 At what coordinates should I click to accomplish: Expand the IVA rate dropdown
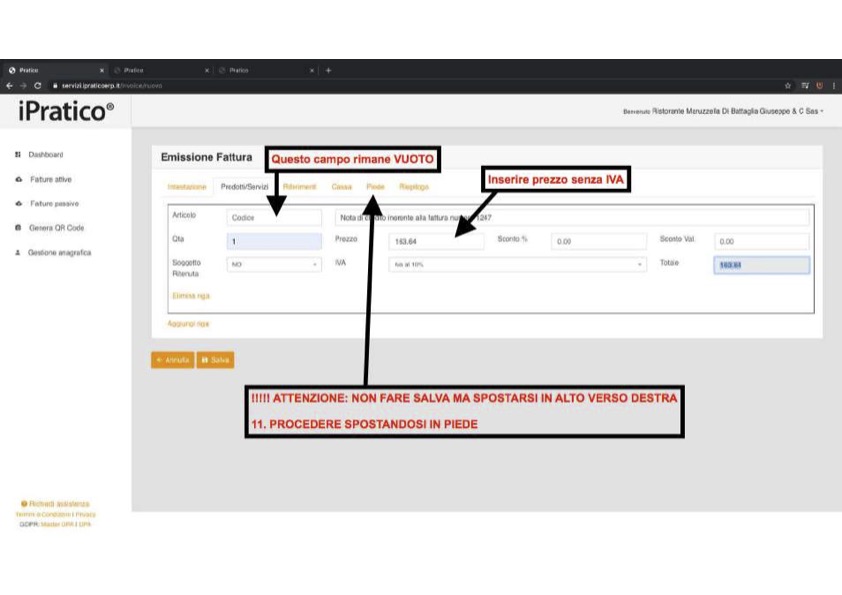click(516, 265)
